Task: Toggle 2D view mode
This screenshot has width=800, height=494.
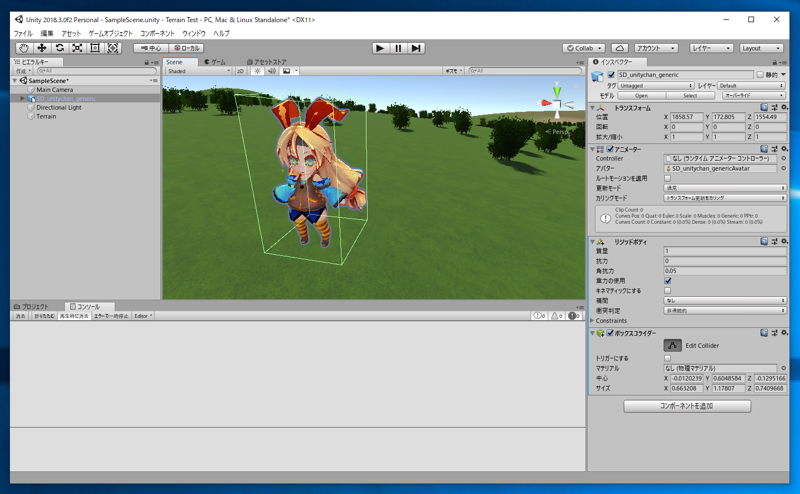Action: (x=240, y=71)
